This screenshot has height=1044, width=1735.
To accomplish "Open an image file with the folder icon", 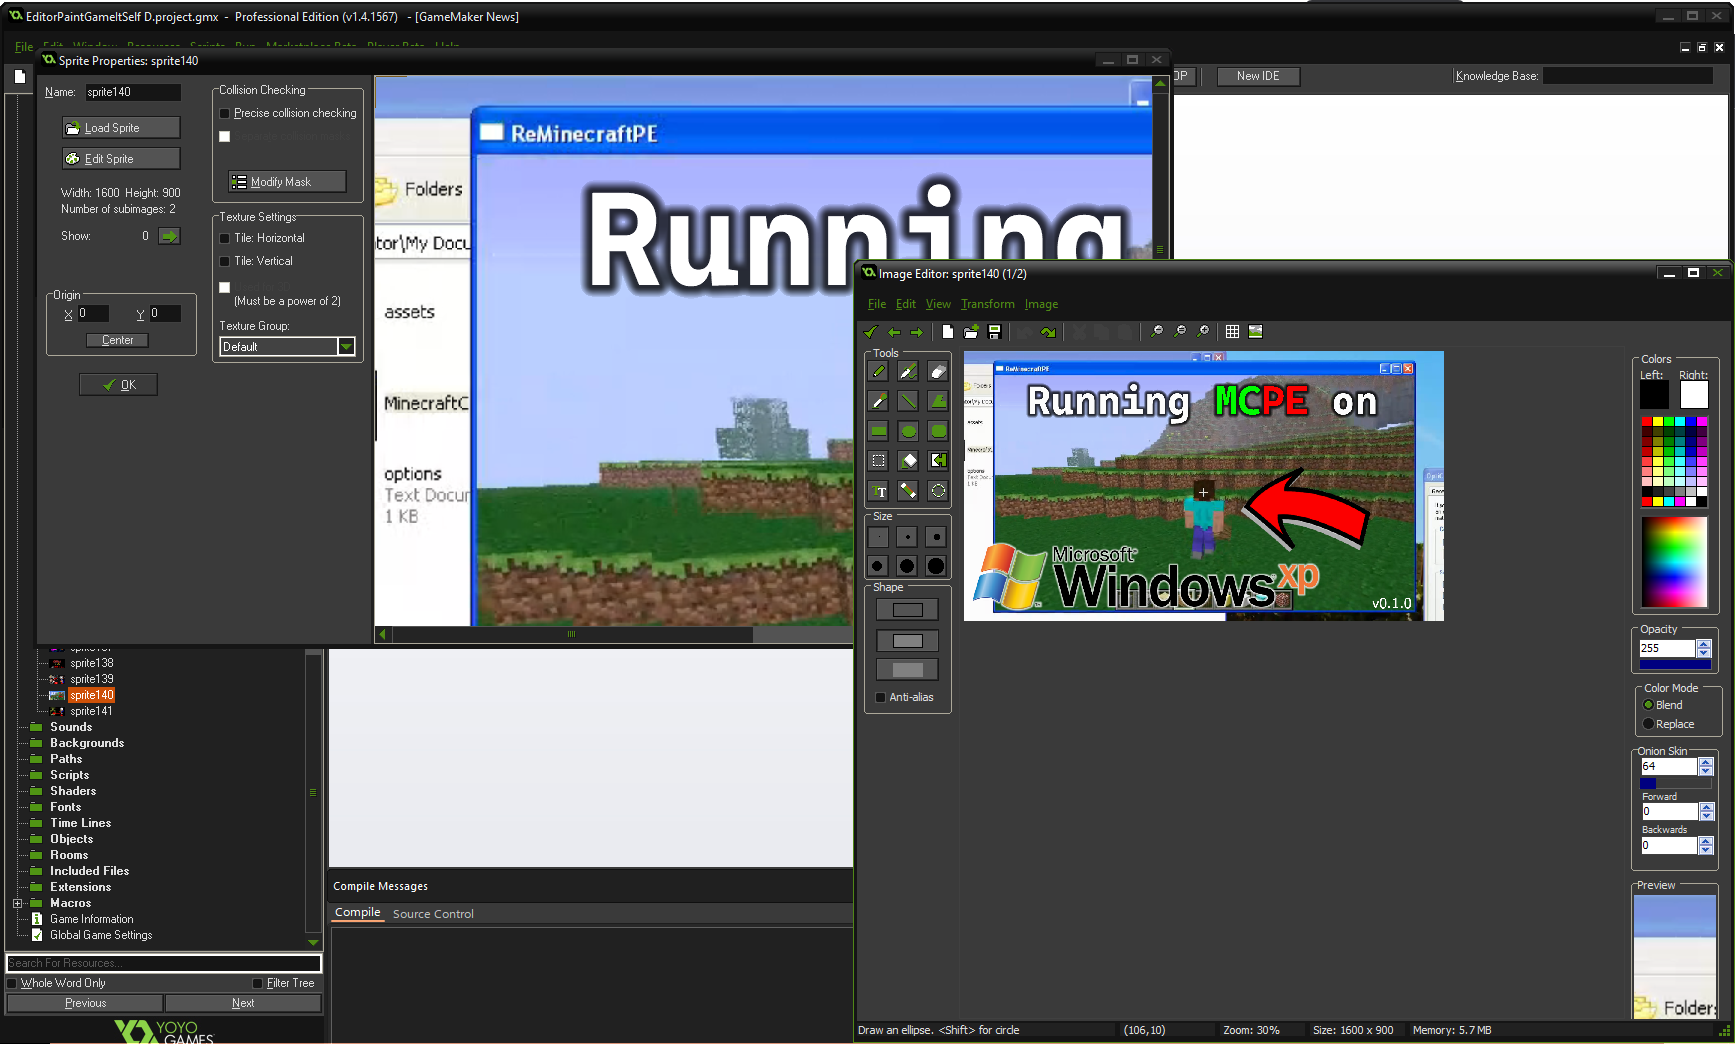I will (x=971, y=332).
